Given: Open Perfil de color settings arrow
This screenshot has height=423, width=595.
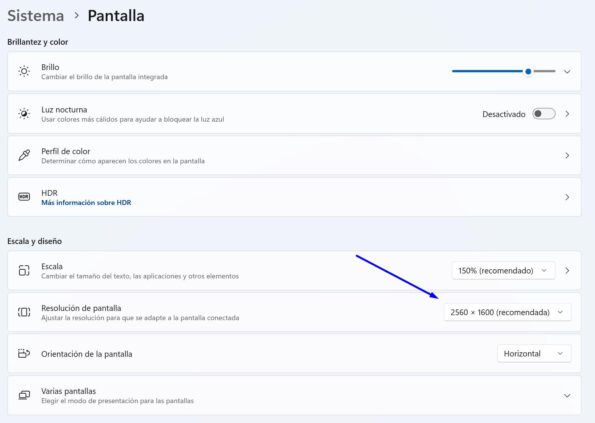Looking at the screenshot, I should coord(567,156).
